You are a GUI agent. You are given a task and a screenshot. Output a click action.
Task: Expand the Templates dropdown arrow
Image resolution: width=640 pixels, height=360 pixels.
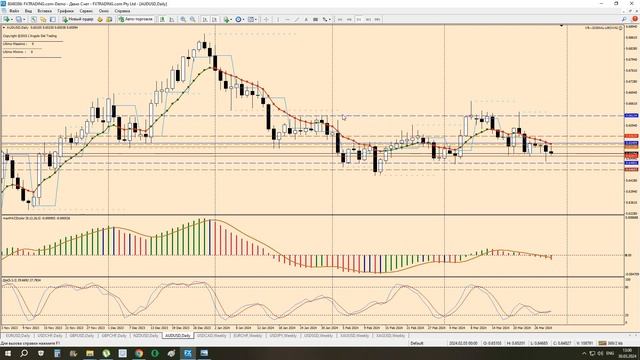click(x=256, y=19)
